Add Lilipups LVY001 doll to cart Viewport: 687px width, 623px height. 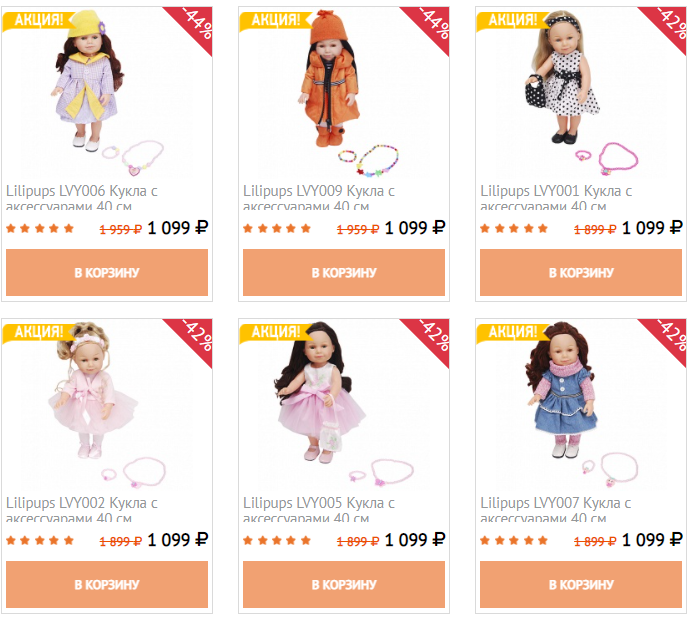click(x=581, y=273)
